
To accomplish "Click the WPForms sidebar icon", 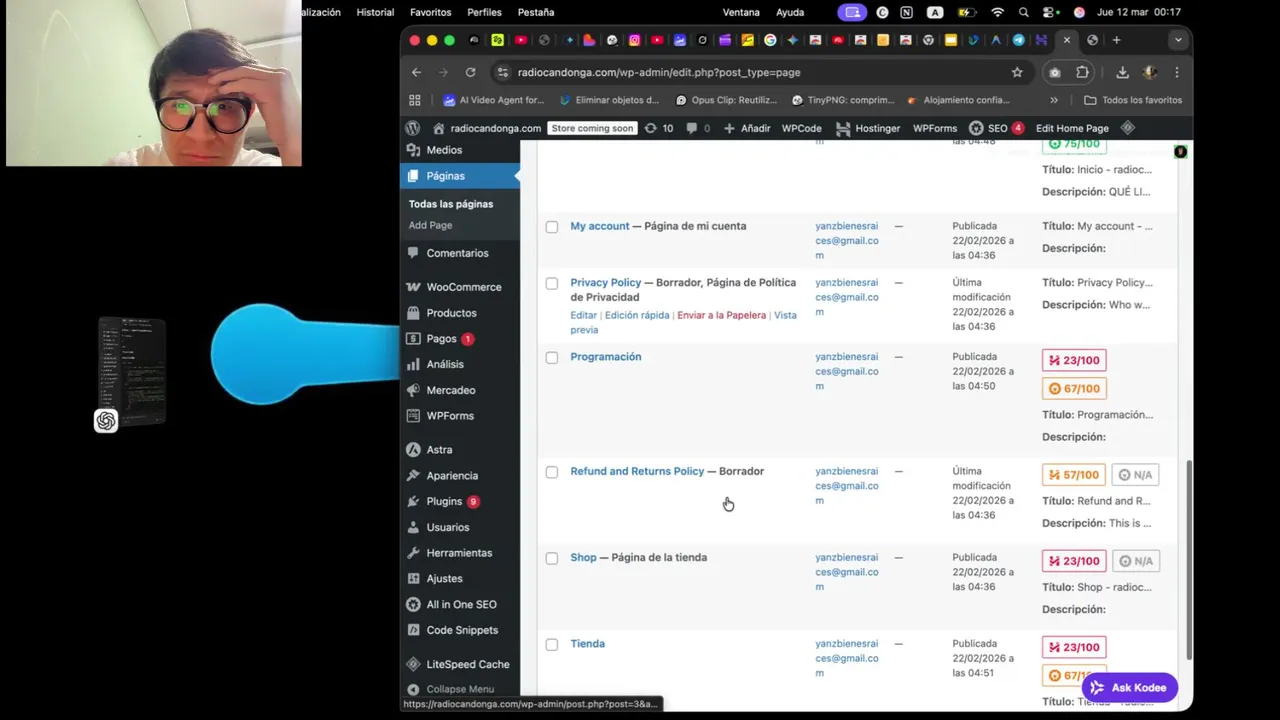I will 413,416.
